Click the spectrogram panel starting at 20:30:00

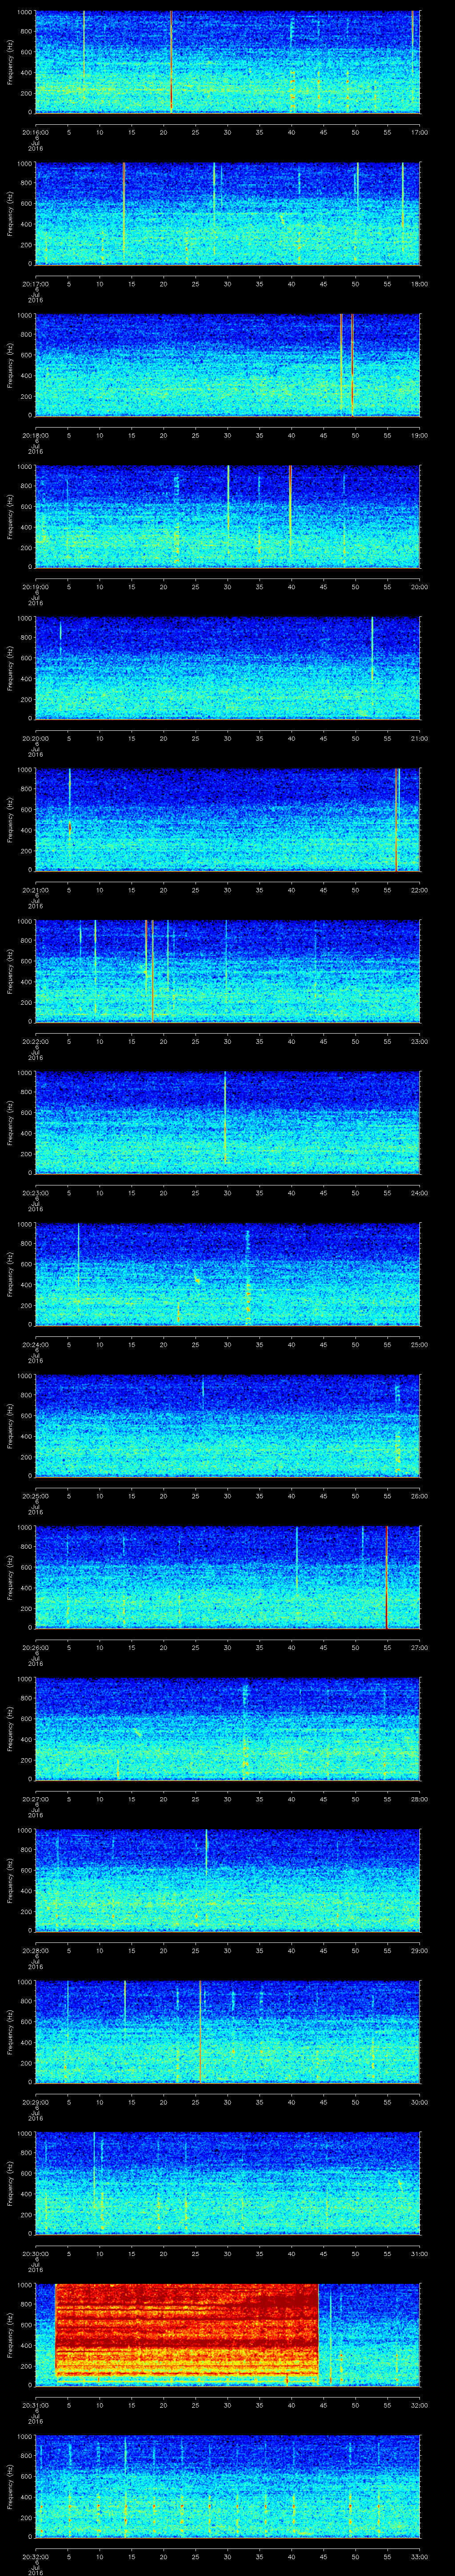[228, 2182]
